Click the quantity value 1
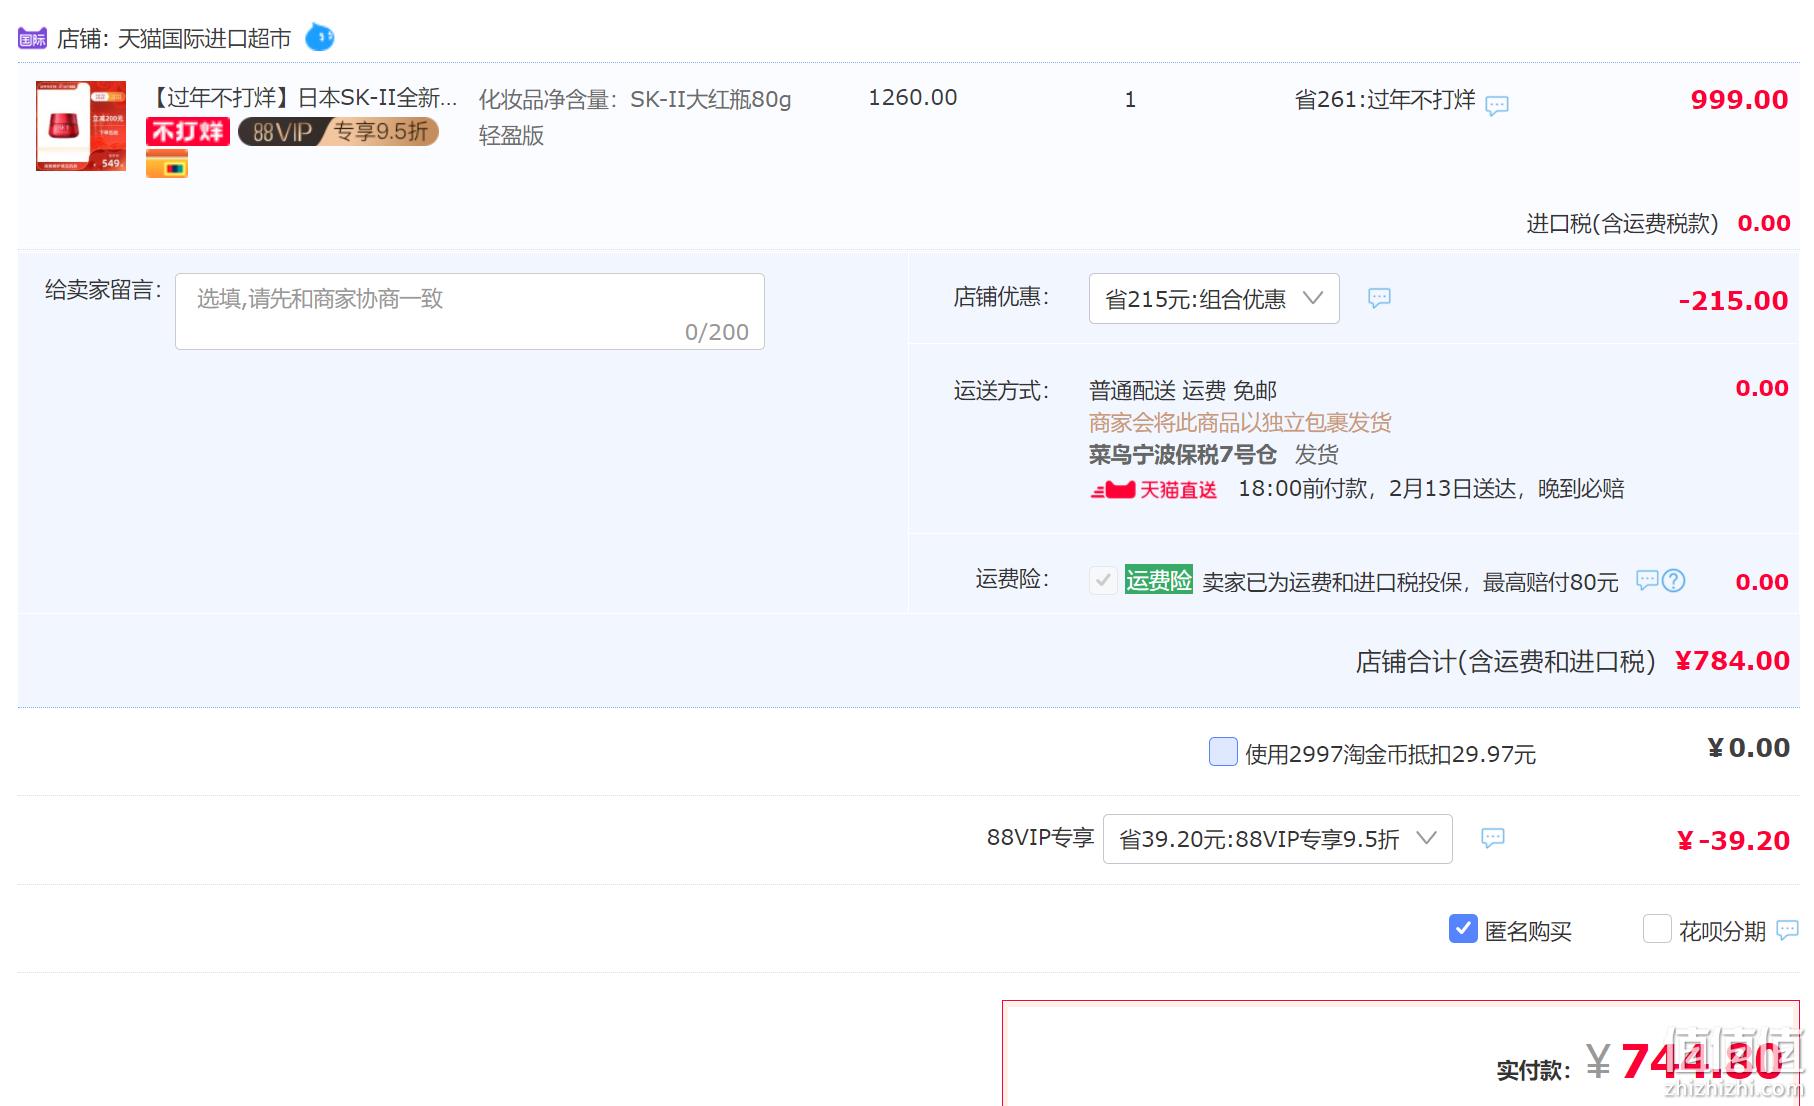The width and height of the screenshot is (1814, 1106). pyautogui.click(x=1130, y=100)
